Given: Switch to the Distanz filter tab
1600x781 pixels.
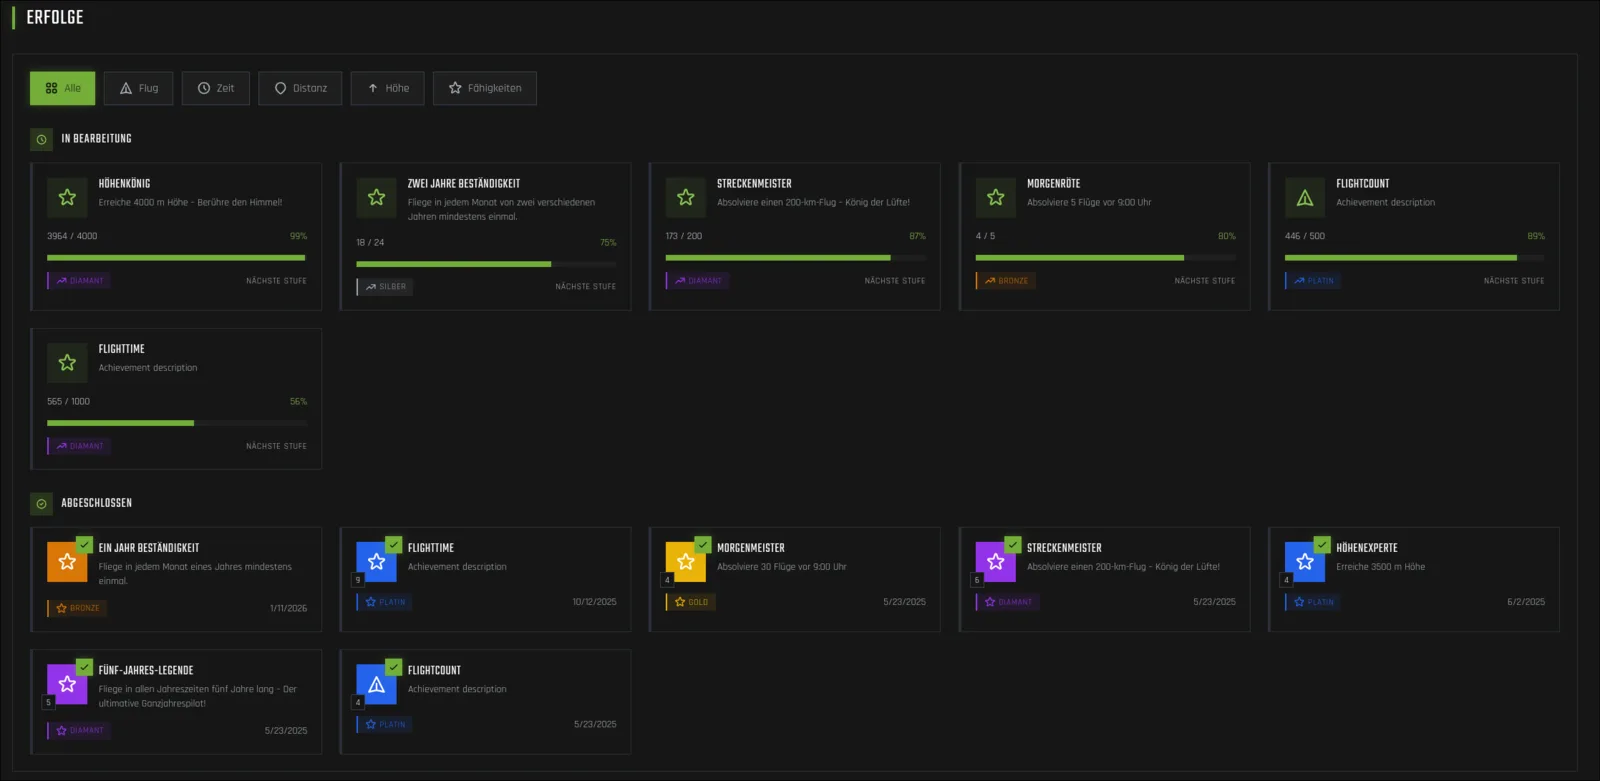Looking at the screenshot, I should click(x=300, y=88).
